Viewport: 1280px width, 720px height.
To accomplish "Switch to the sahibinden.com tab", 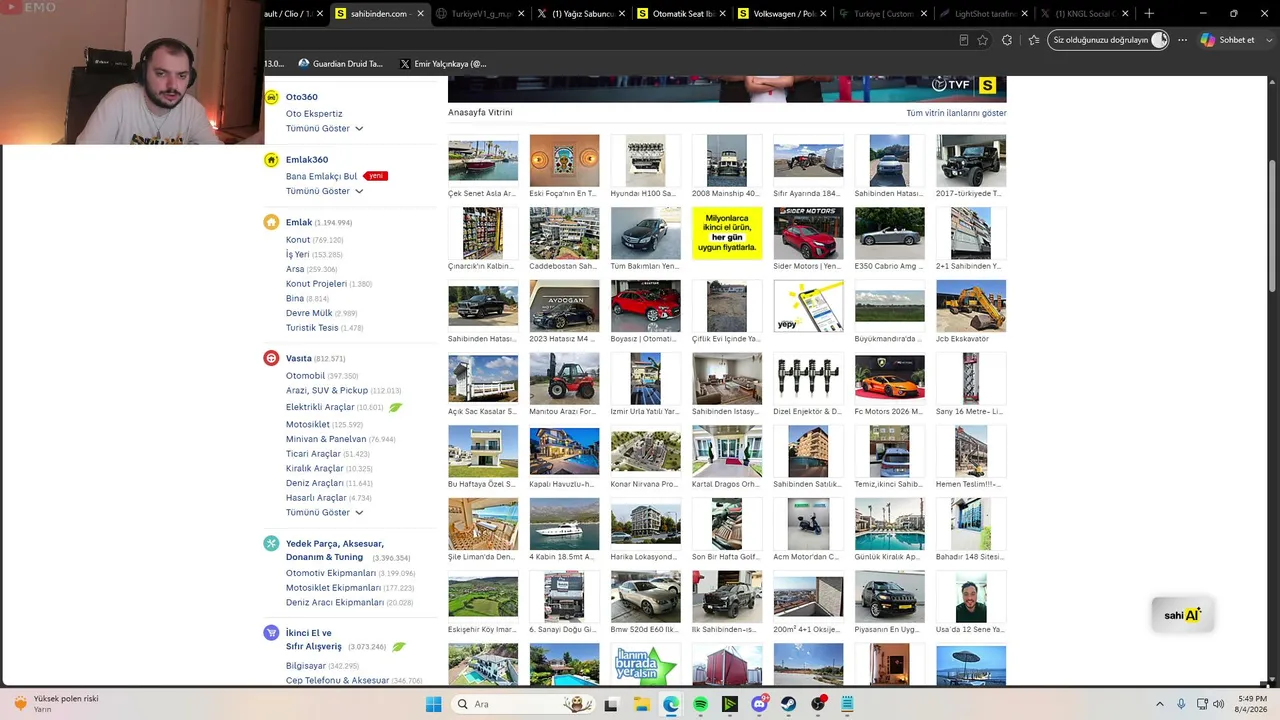I will click(379, 14).
